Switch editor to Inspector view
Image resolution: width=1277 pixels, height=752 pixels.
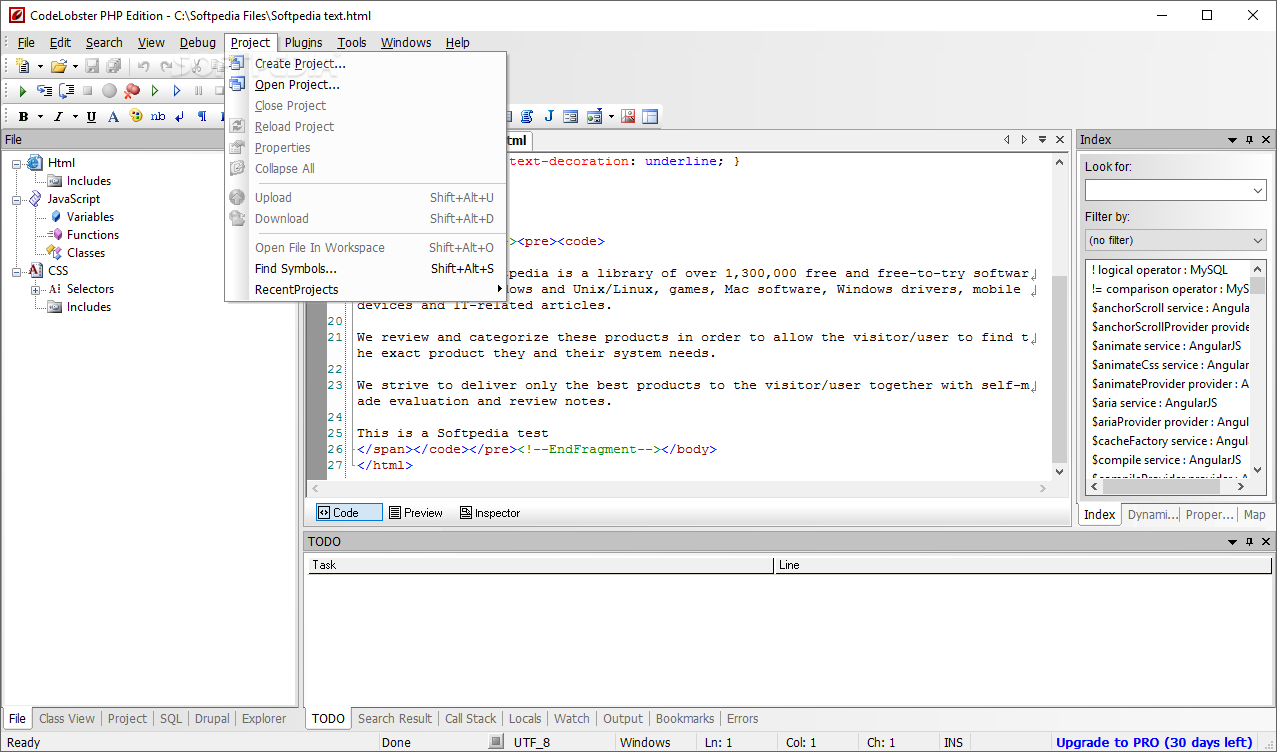(x=490, y=513)
